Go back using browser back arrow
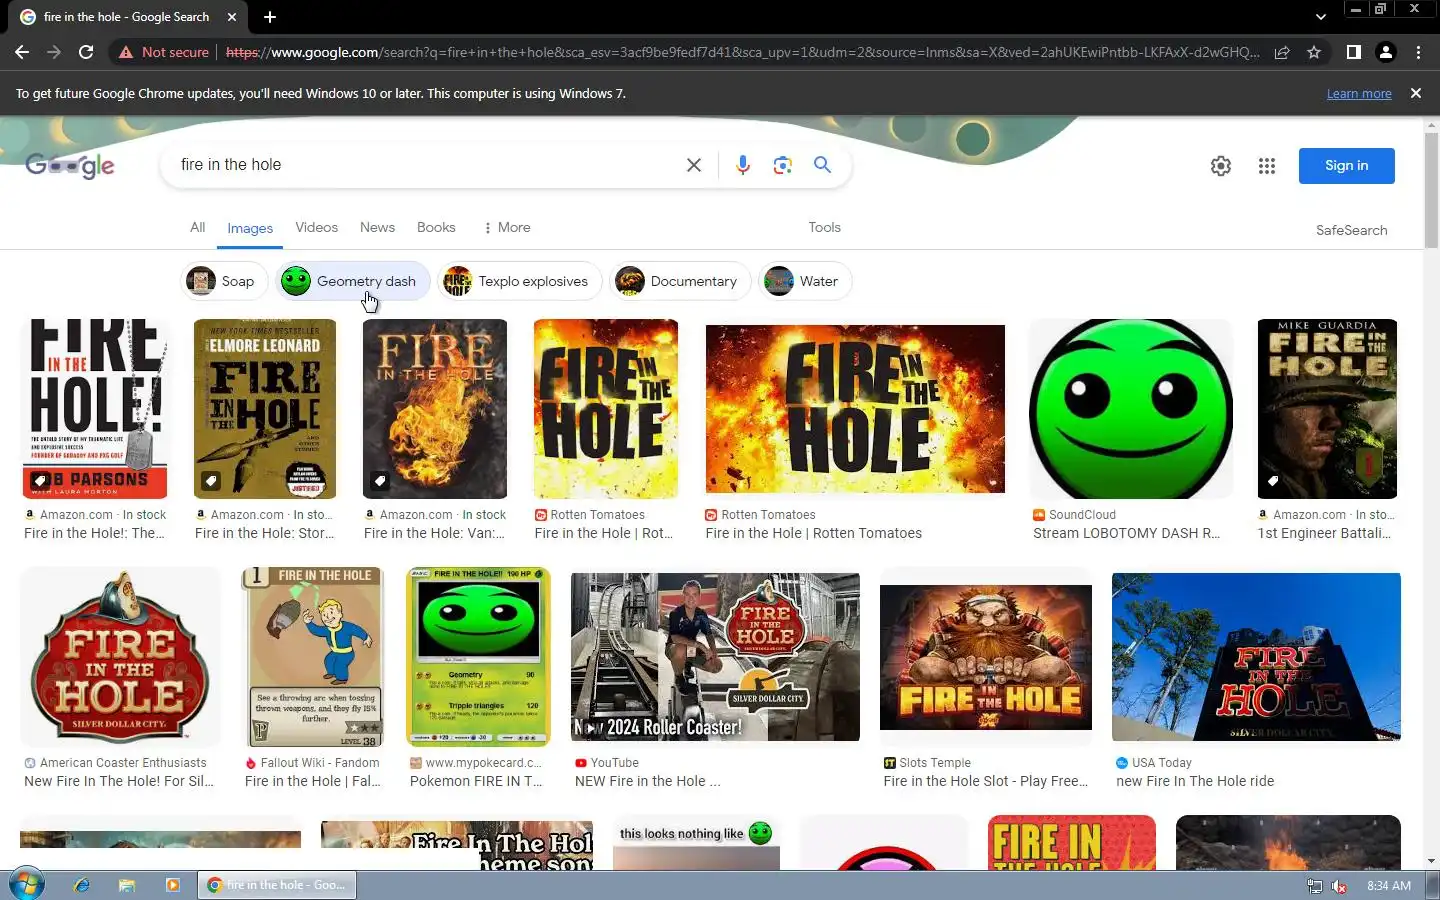1440x900 pixels. (22, 52)
